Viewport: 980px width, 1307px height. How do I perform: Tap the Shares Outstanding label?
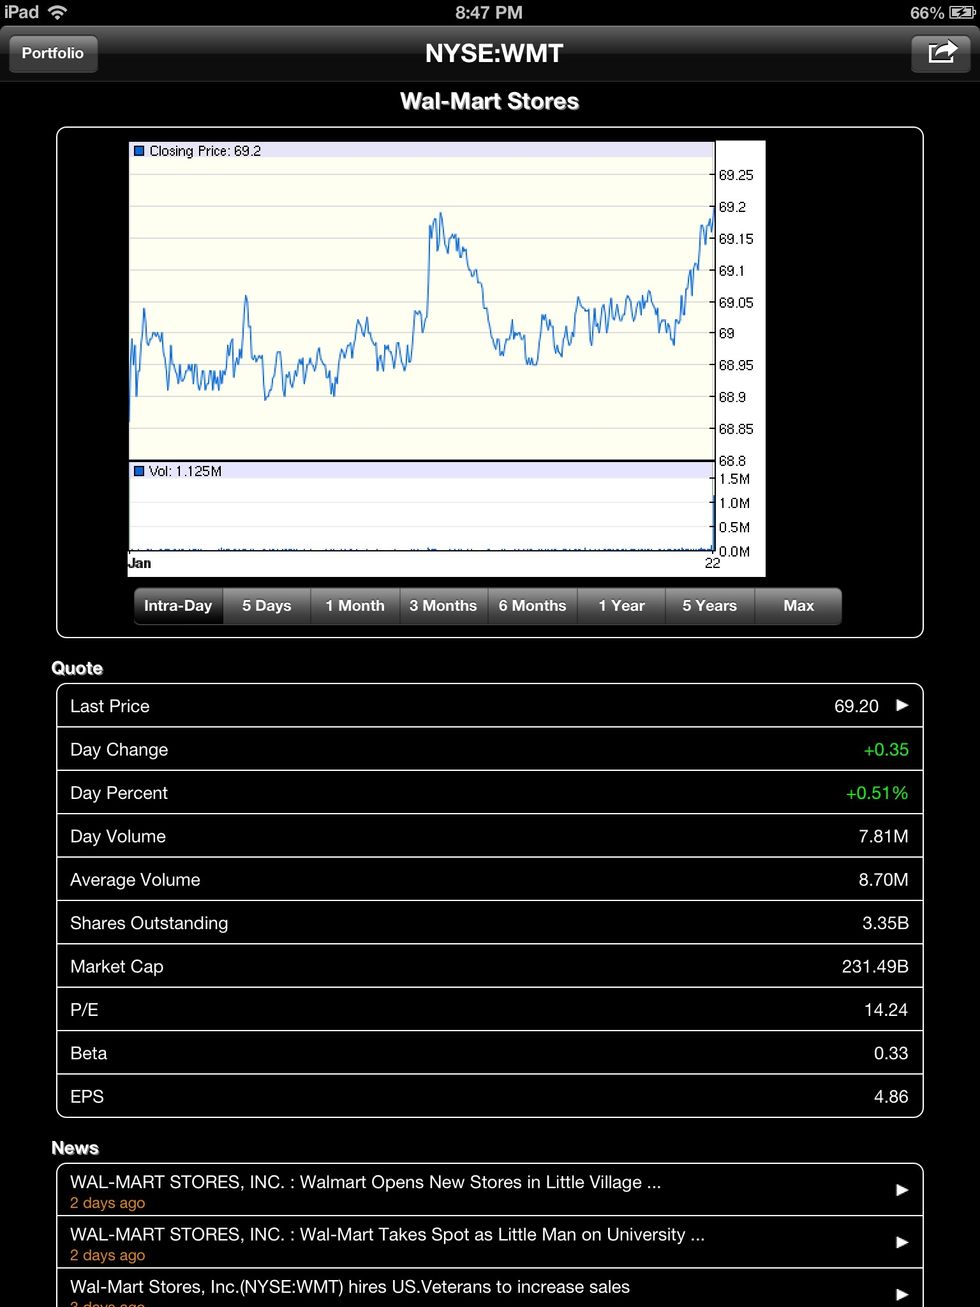(x=149, y=924)
